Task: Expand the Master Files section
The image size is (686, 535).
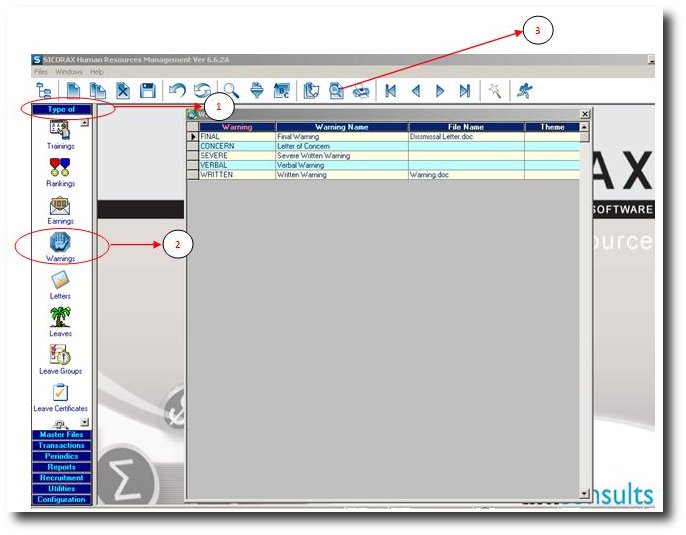Action: (61, 435)
